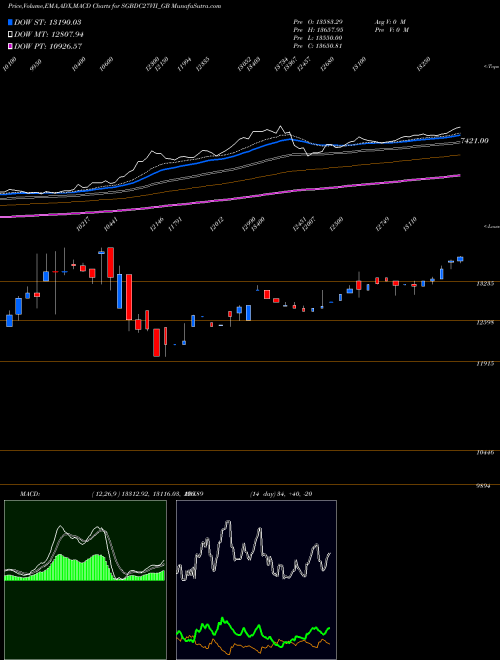Select the chart title mentioning MunafaSutra.com

[115, 6]
